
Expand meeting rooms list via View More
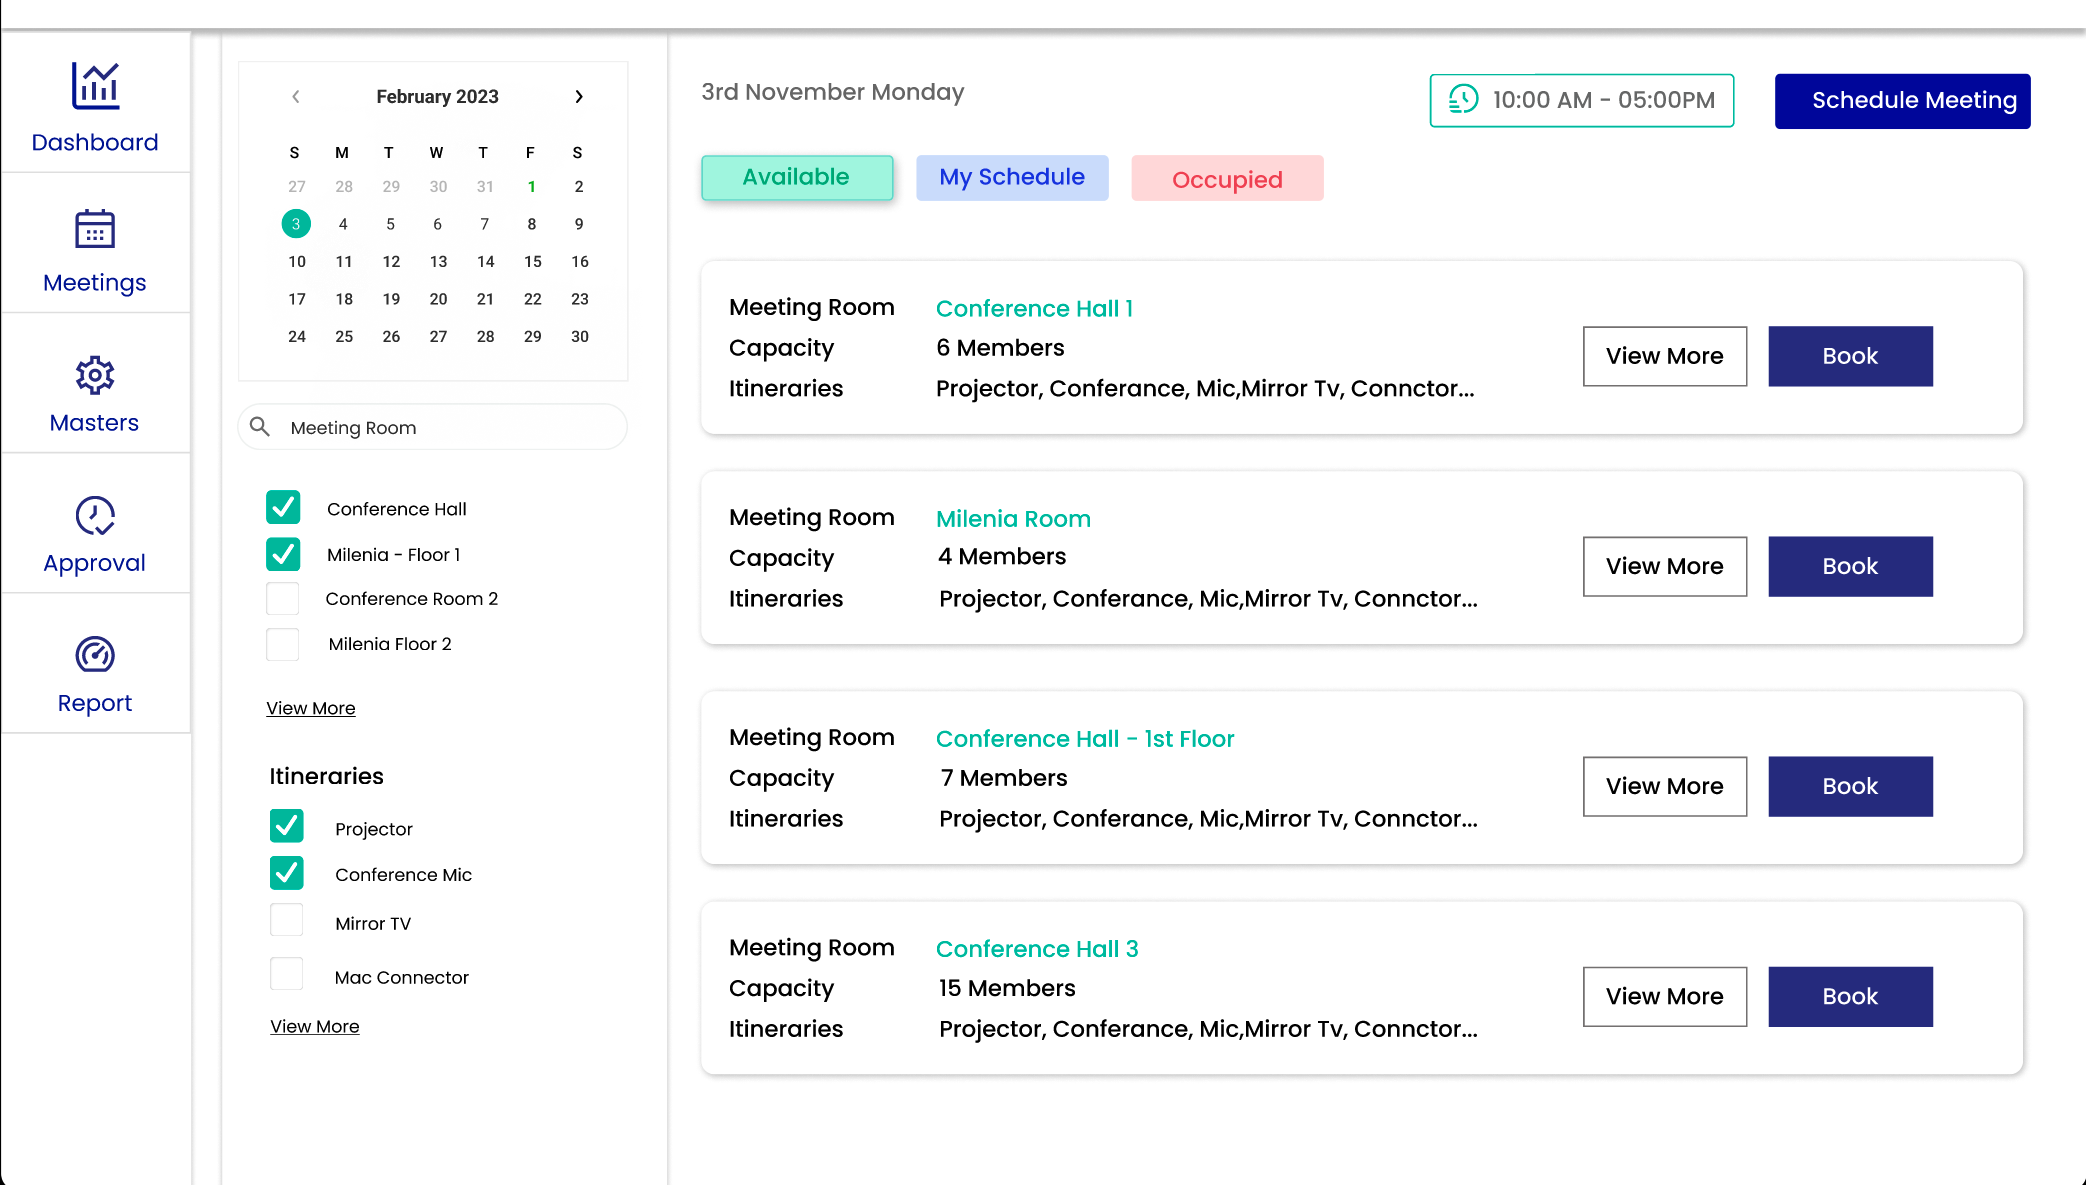pos(311,708)
